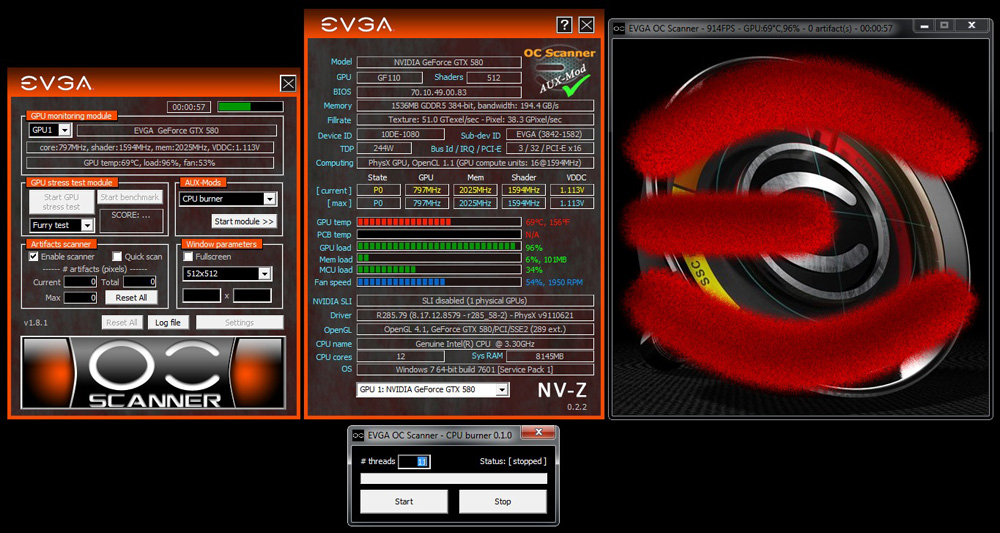Click the blue Fan speed bar

pyautogui.click(x=439, y=282)
